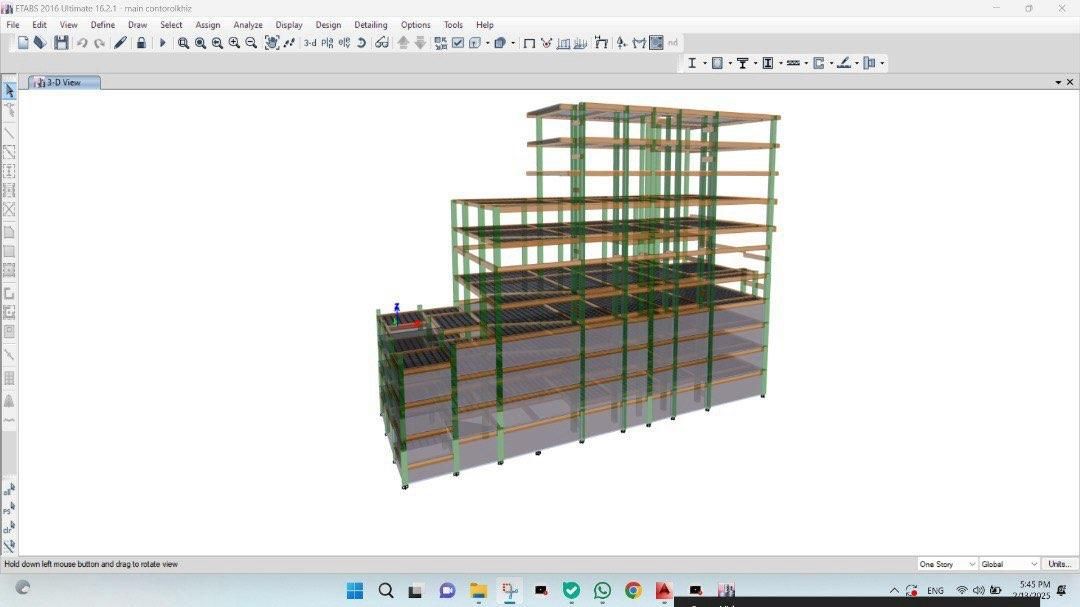Expand shear wall design dropdown arrow
This screenshot has width=1080, height=607.
[831, 63]
